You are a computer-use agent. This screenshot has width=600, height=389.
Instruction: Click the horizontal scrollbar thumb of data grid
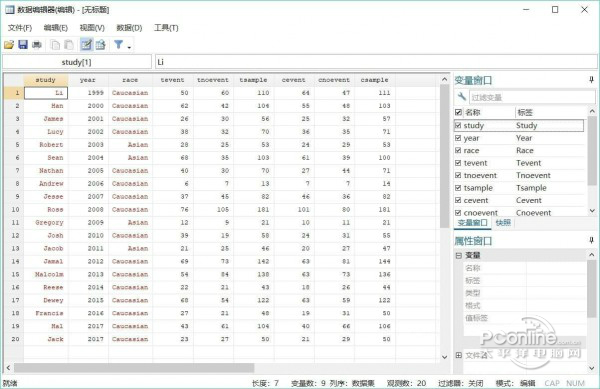134,368
